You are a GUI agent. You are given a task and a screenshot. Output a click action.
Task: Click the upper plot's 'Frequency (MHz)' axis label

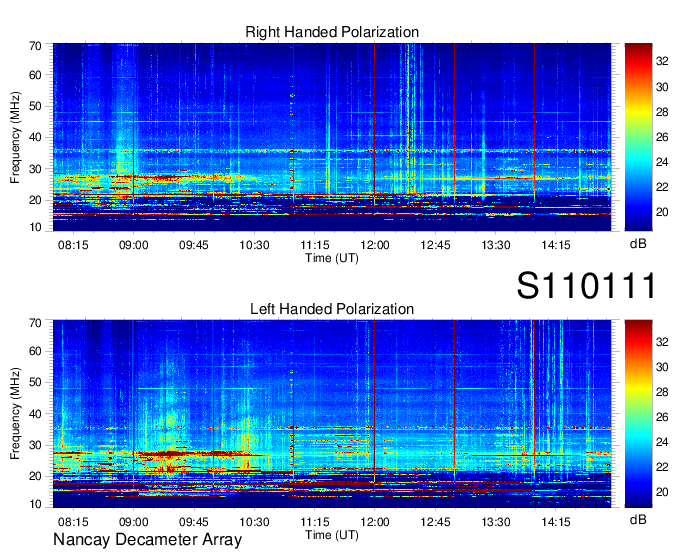click(x=15, y=137)
